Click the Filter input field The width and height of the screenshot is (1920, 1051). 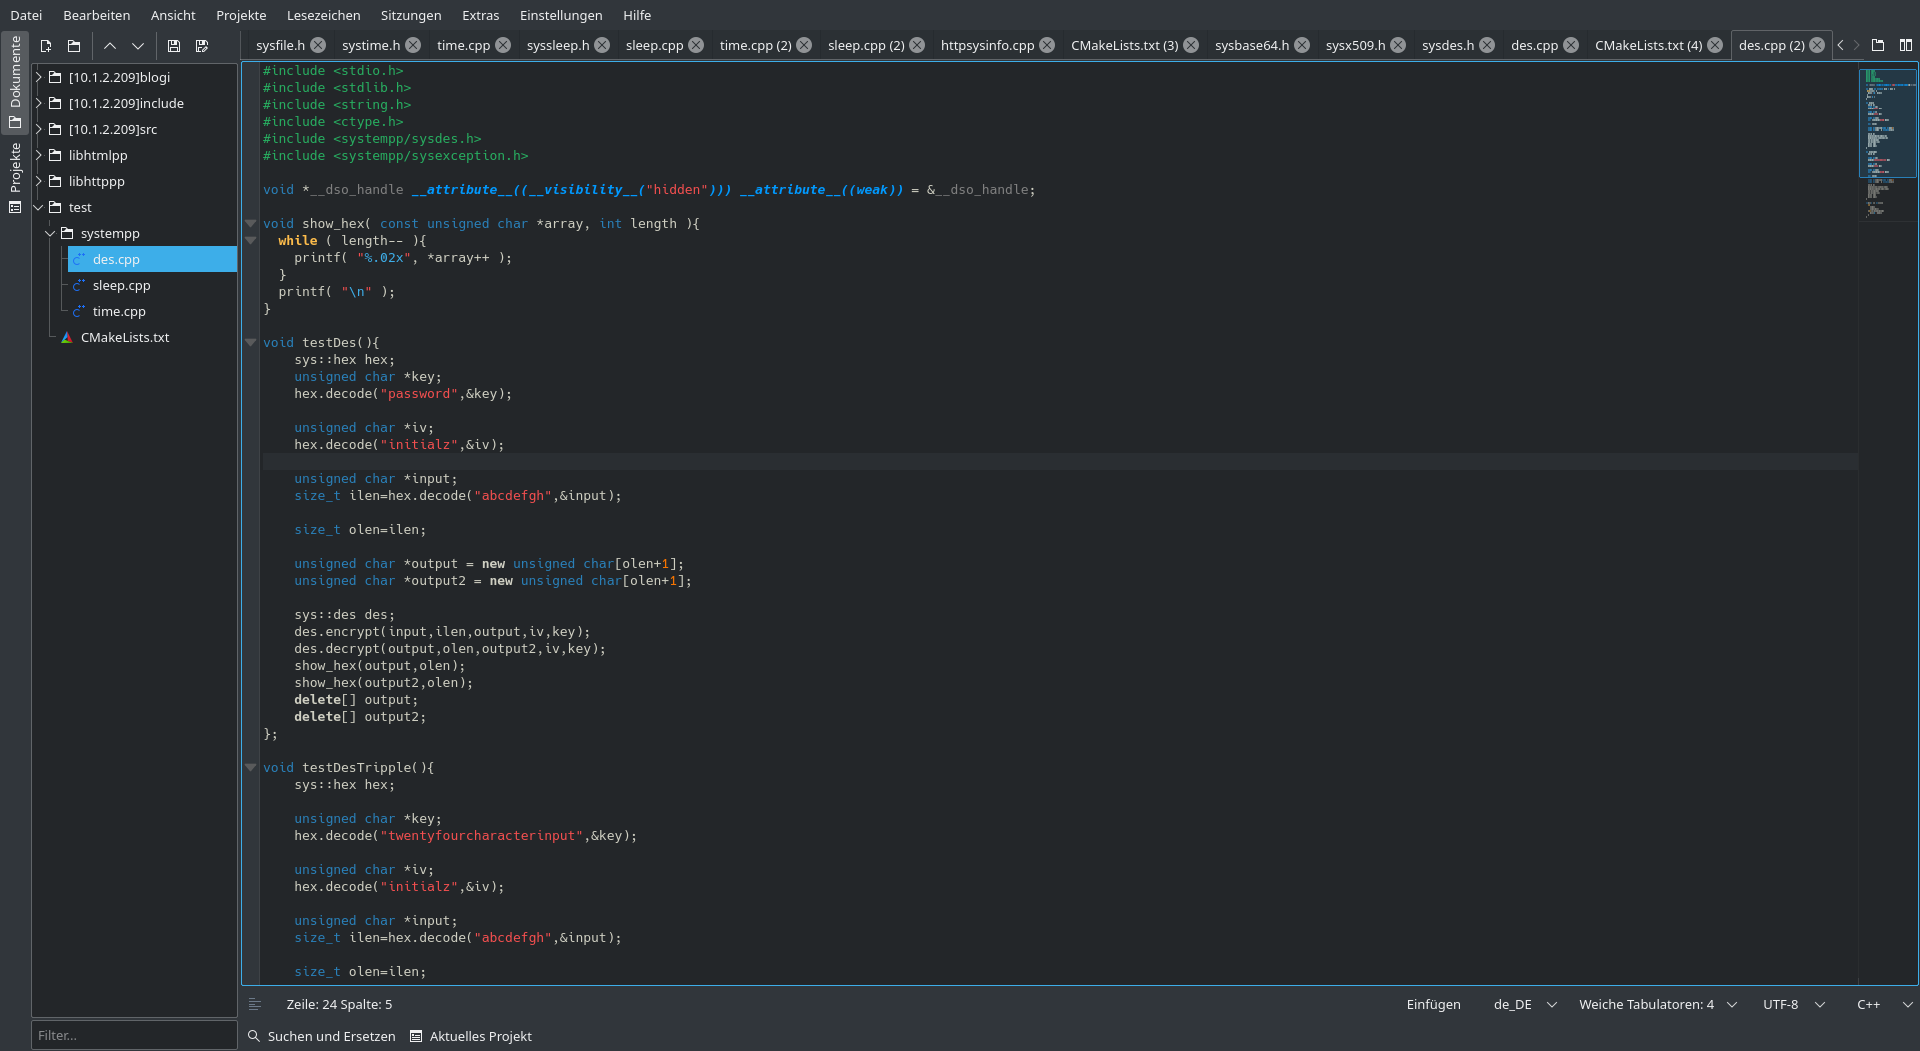pyautogui.click(x=134, y=1035)
